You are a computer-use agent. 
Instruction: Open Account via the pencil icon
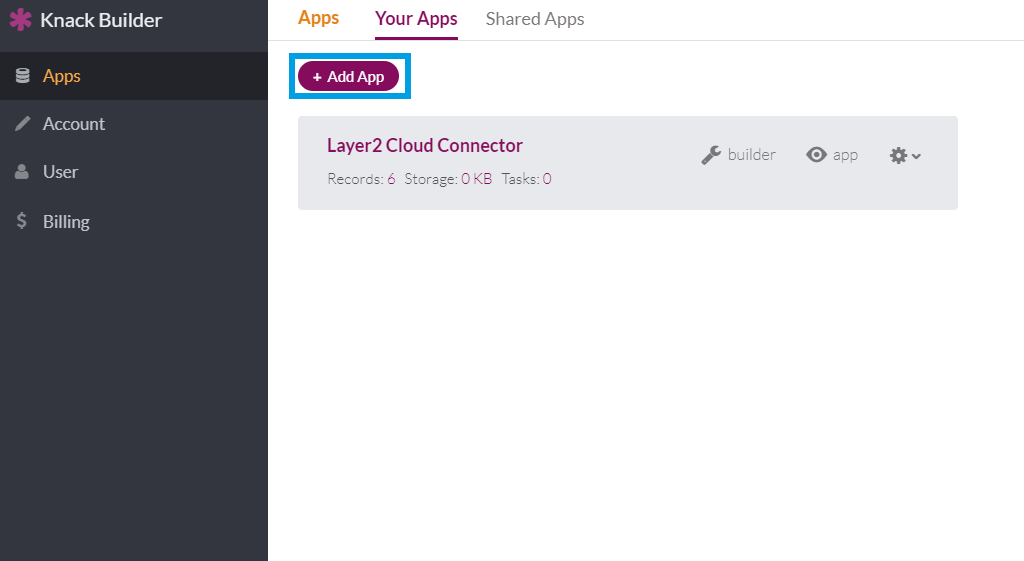(22, 124)
